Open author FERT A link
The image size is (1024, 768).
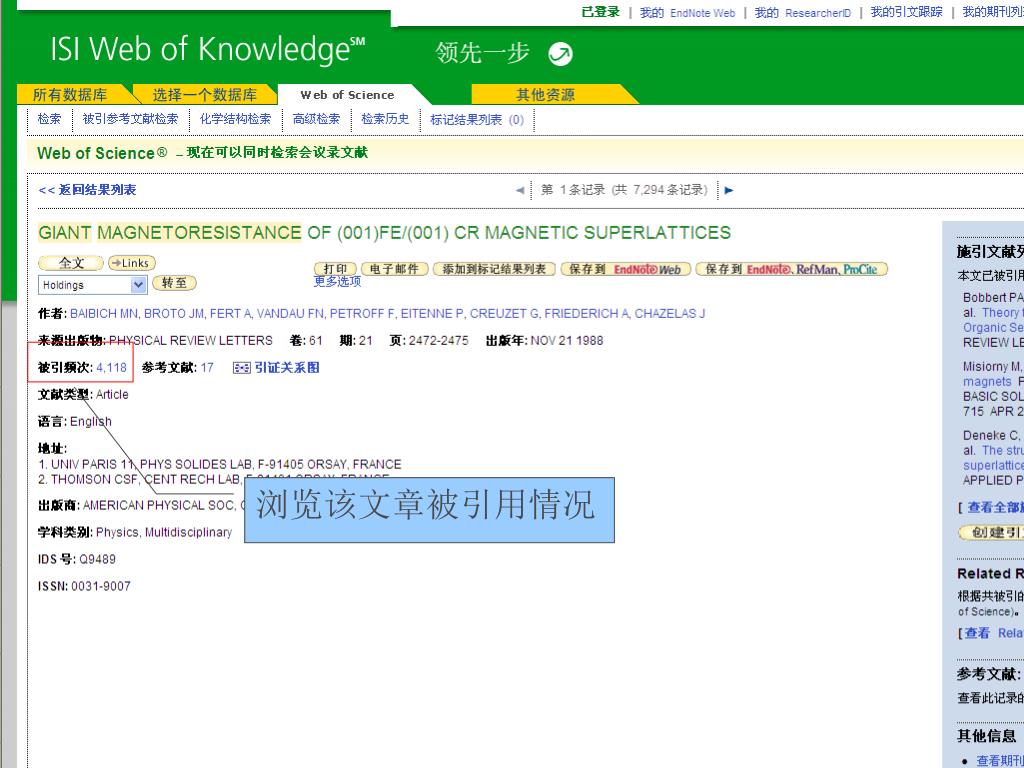(x=231, y=313)
